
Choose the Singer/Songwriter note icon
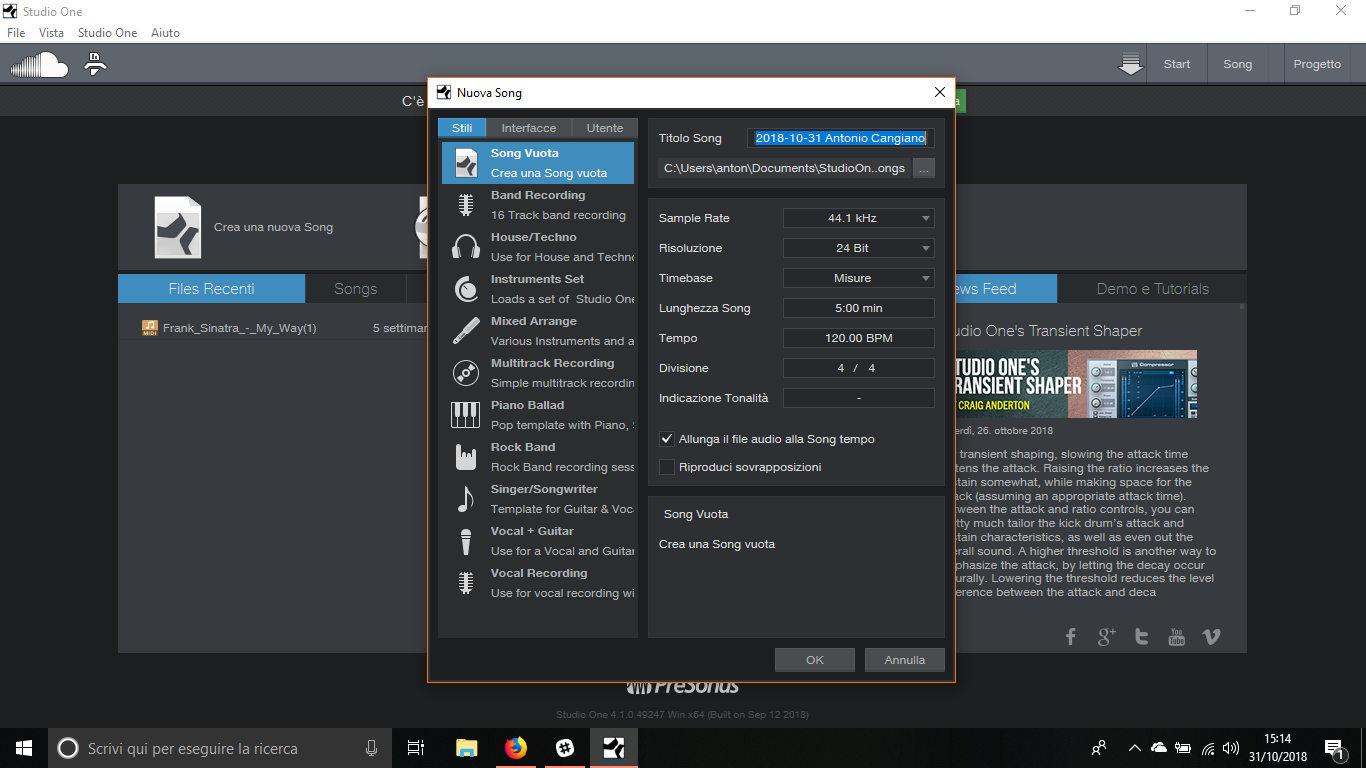coord(465,499)
